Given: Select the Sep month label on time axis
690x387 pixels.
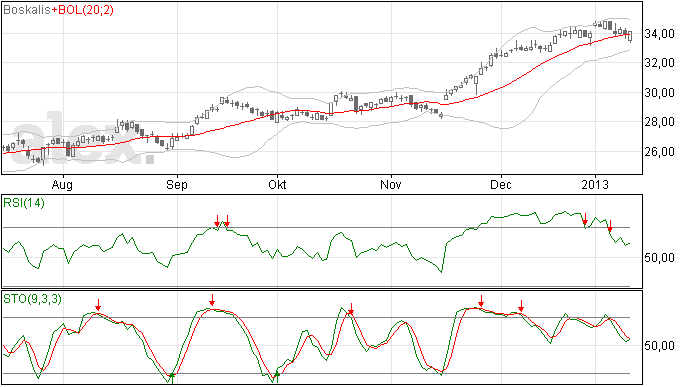Looking at the screenshot, I should click(177, 185).
